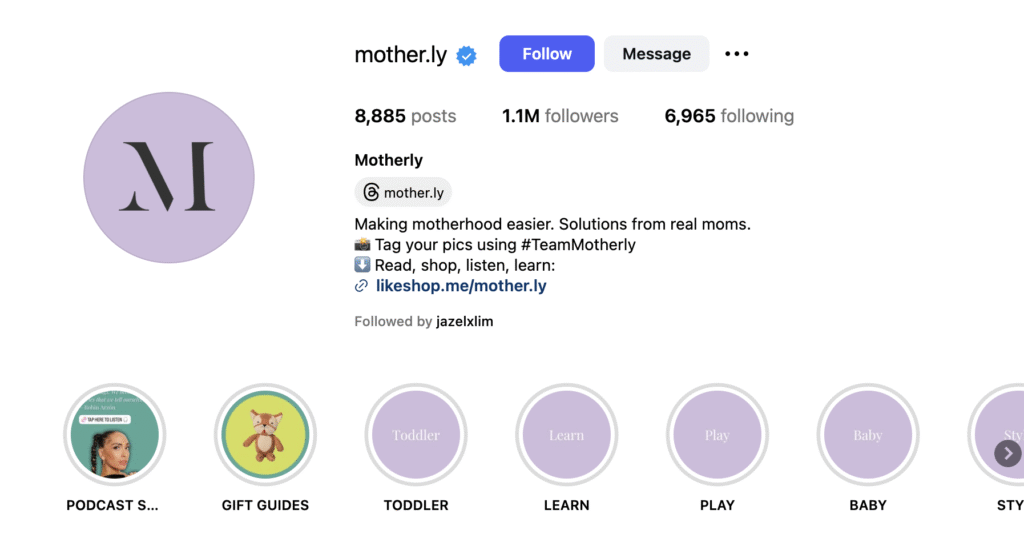1024x546 pixels.
Task: Click the 8,885 posts count
Action: click(405, 116)
